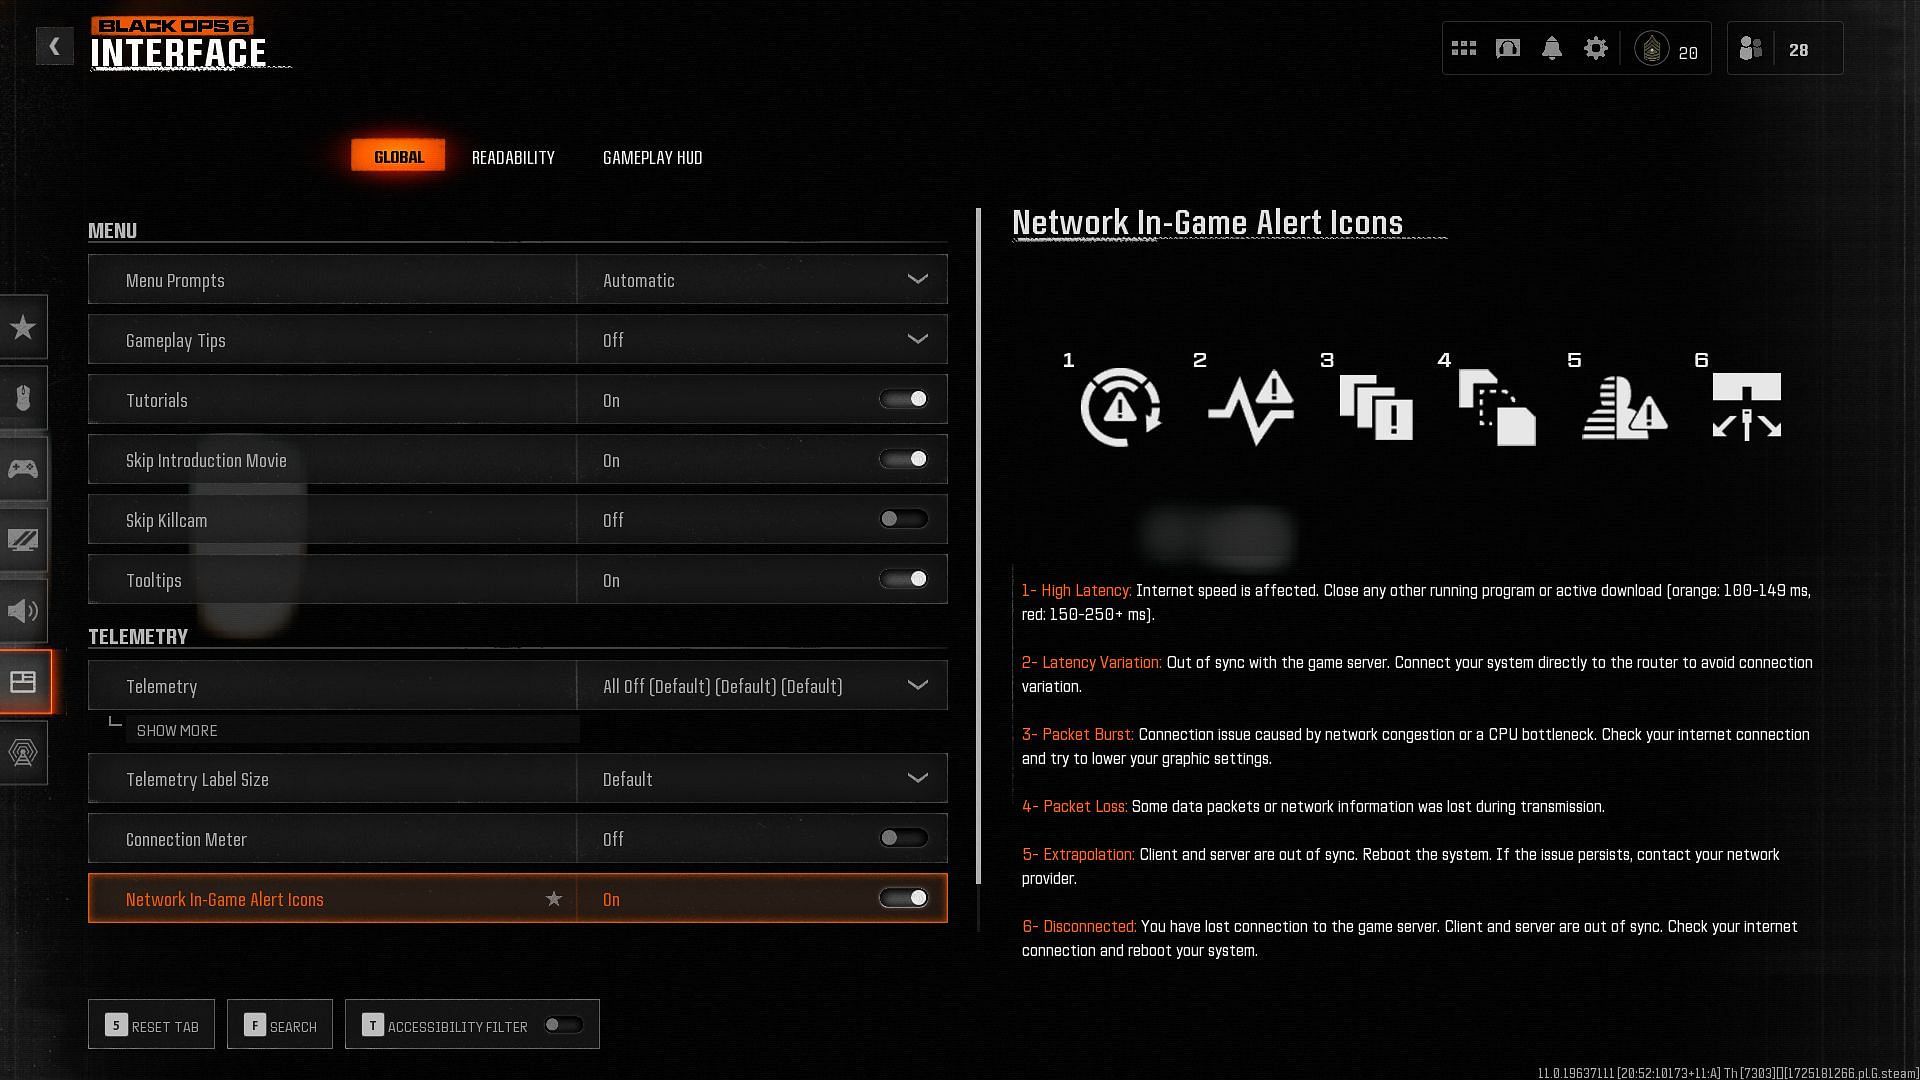Click the Disconnected alert icon (icon 6)
The width and height of the screenshot is (1920, 1080).
tap(1747, 405)
